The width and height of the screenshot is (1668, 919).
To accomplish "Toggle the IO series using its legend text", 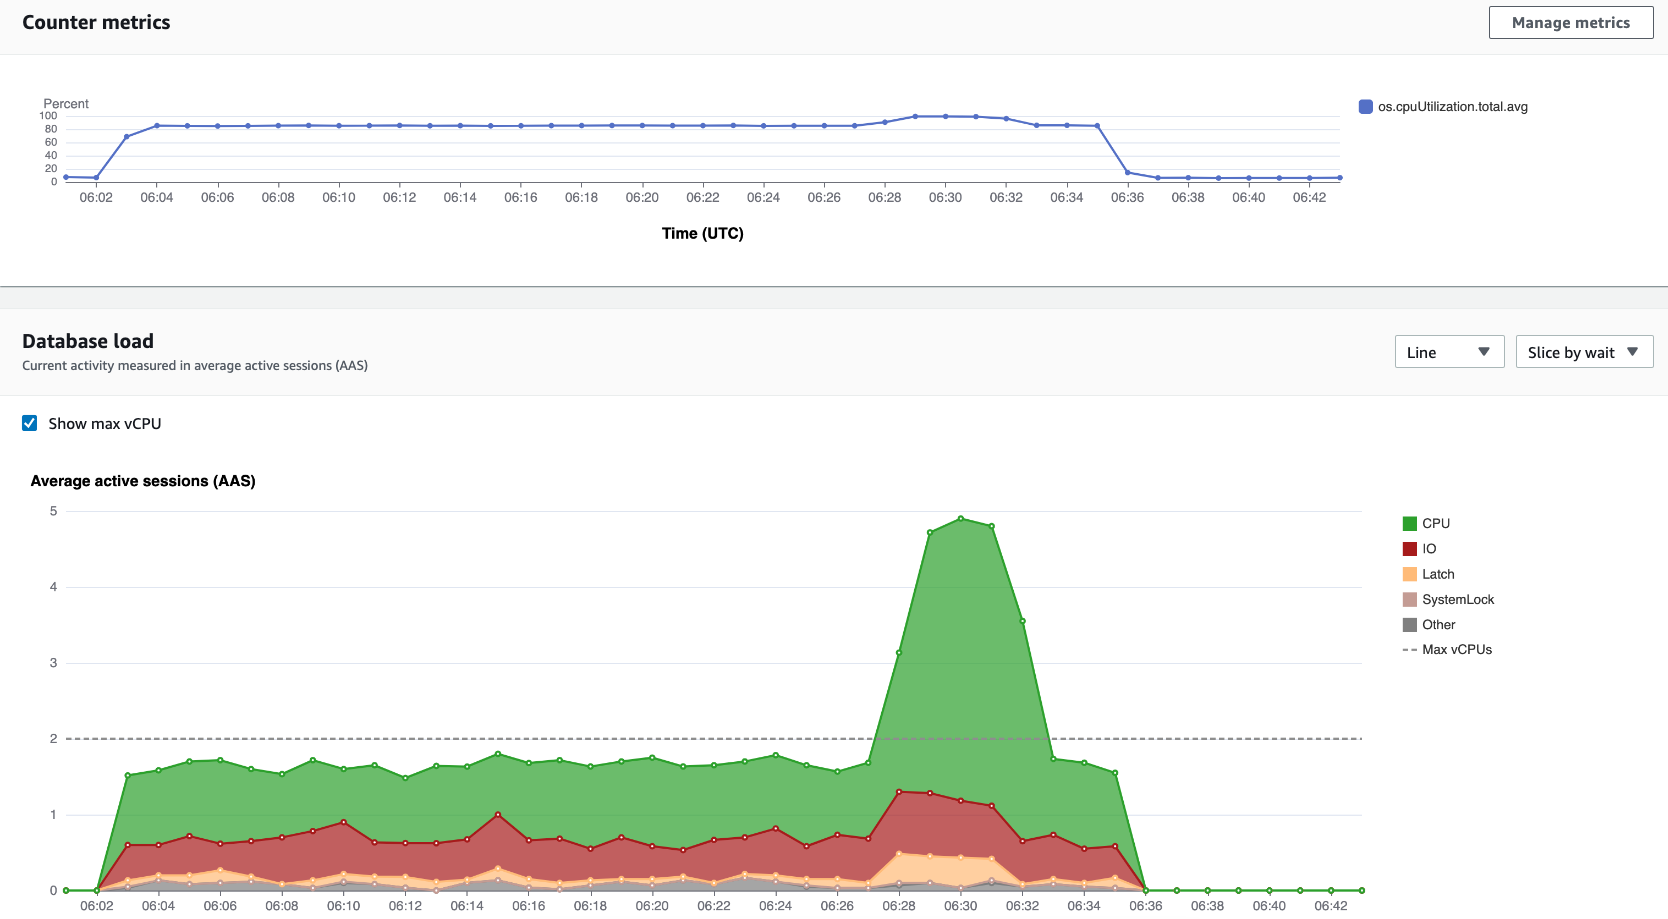I will pos(1428,548).
